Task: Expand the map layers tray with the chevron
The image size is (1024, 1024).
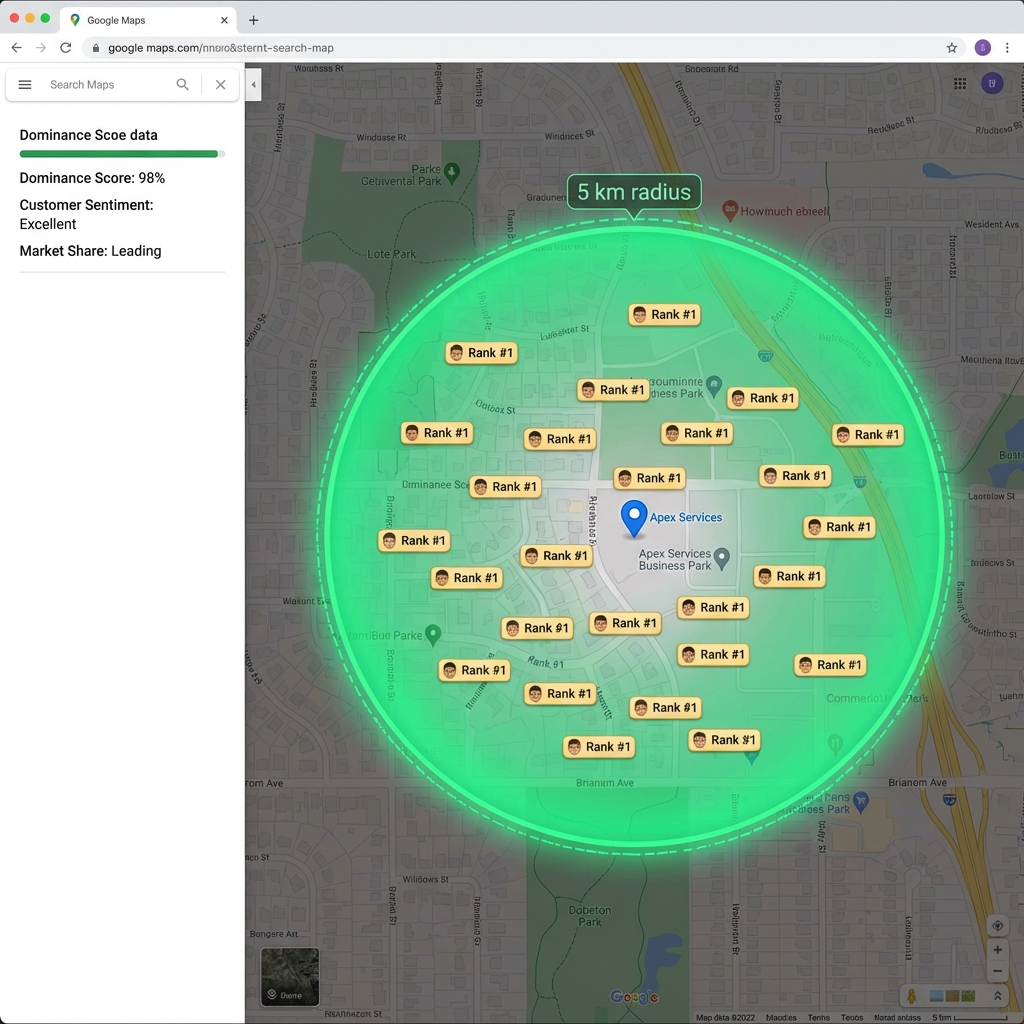Action: 998,996
